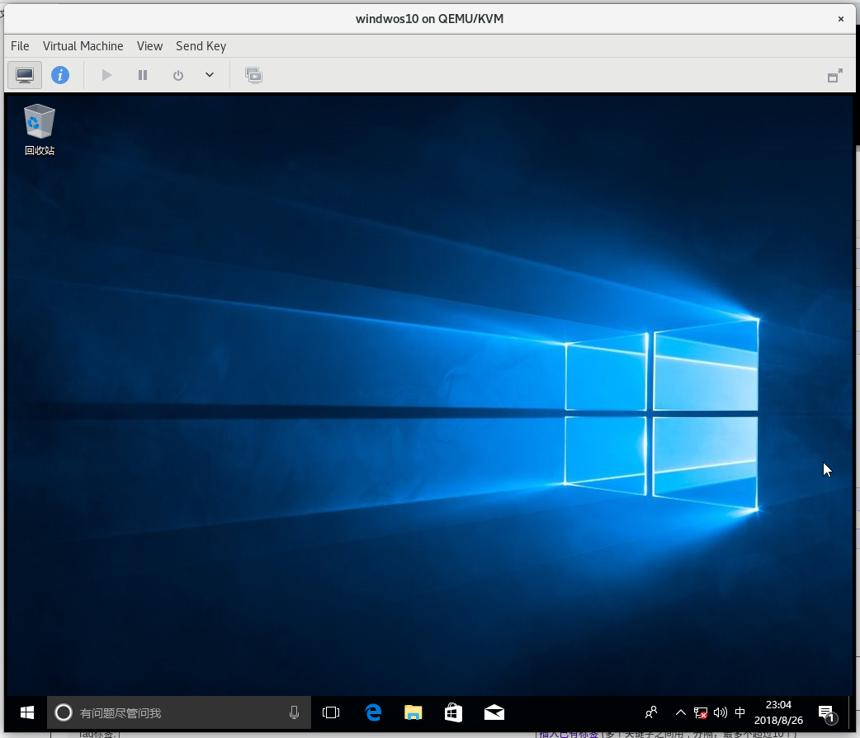Shut down the virtual machine
Viewport: 860px width, 738px height.
pyautogui.click(x=178, y=75)
